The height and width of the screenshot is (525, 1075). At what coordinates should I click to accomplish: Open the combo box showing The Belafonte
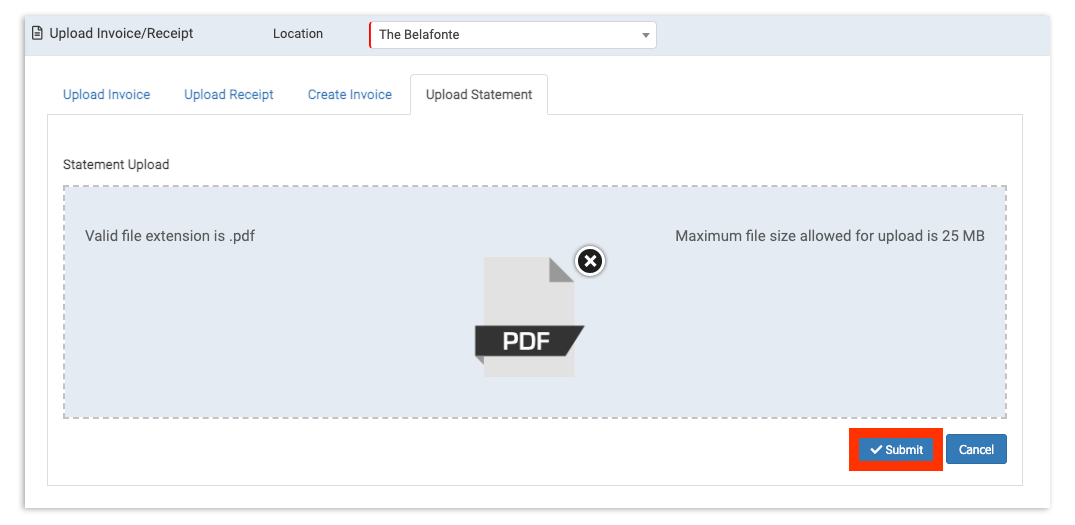pyautogui.click(x=505, y=35)
